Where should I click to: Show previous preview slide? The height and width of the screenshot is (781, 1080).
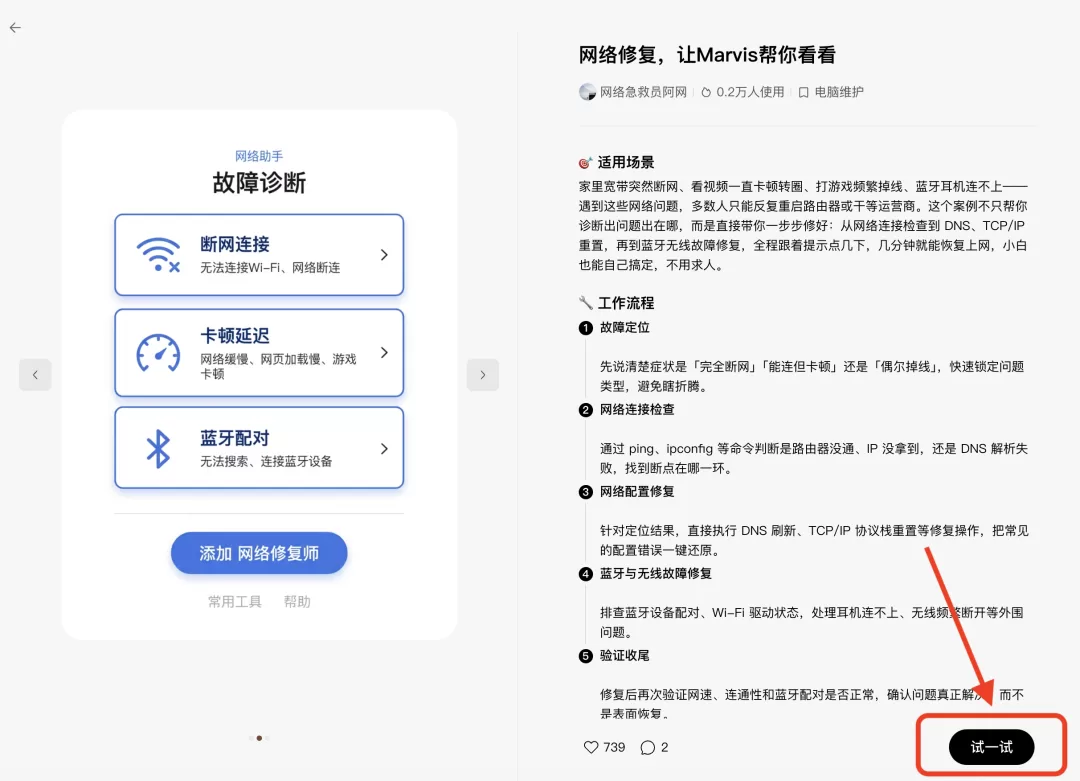click(x=35, y=375)
